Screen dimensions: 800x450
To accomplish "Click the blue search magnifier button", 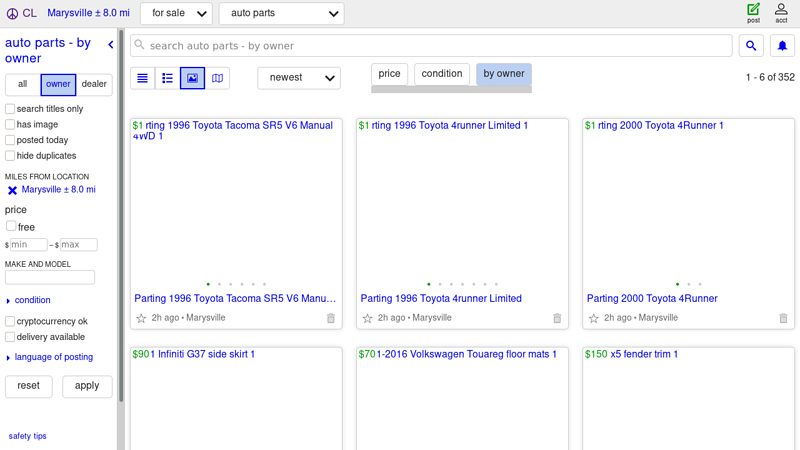I will (751, 46).
